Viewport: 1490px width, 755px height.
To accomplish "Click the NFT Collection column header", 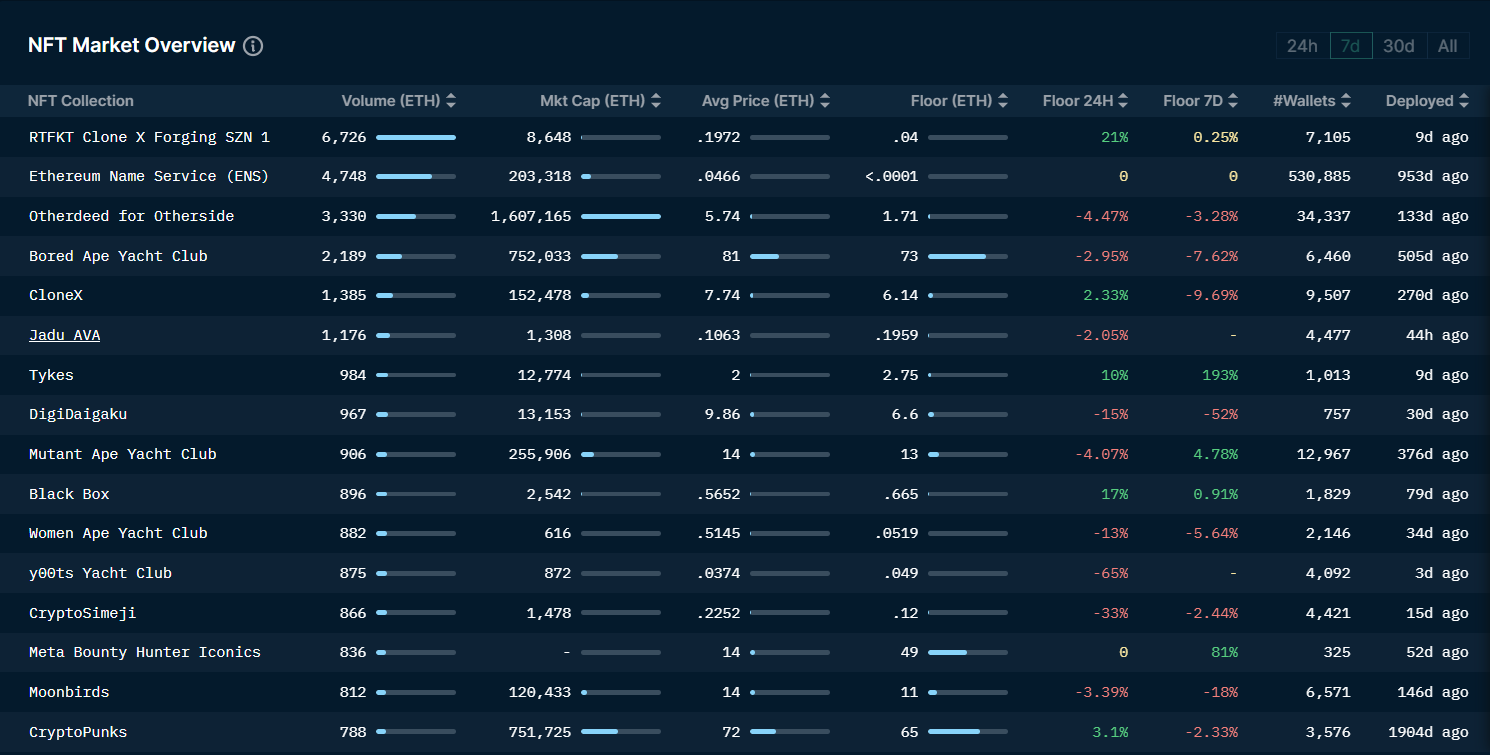I will pos(80,101).
